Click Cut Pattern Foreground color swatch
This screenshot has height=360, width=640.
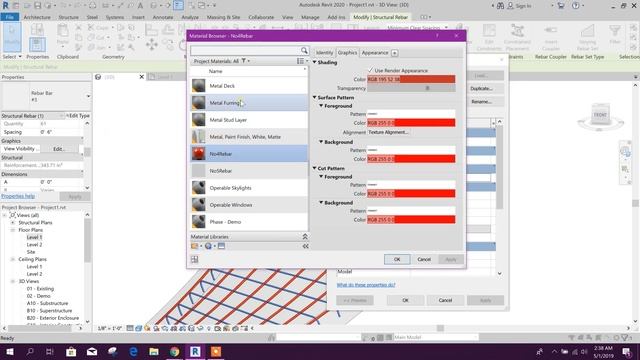[411, 193]
